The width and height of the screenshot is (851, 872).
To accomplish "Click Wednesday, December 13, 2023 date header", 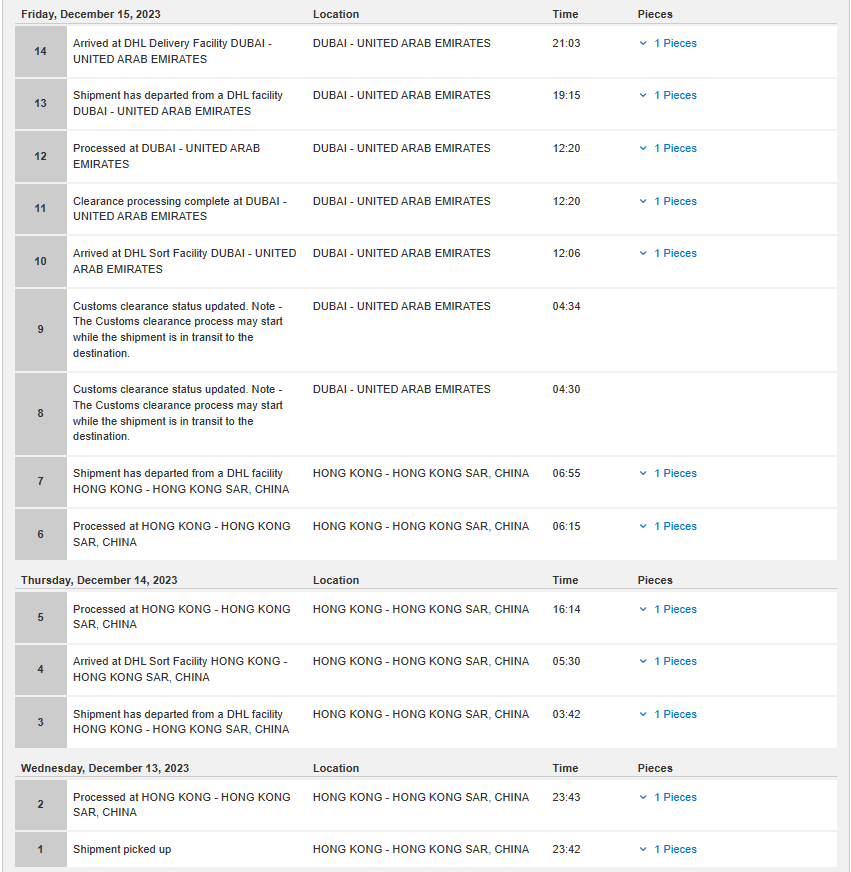I will coord(105,769).
